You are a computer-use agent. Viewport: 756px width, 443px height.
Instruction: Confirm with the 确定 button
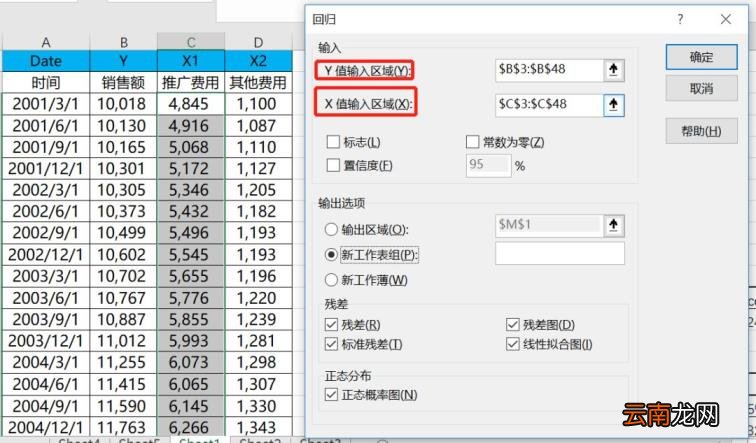point(702,57)
